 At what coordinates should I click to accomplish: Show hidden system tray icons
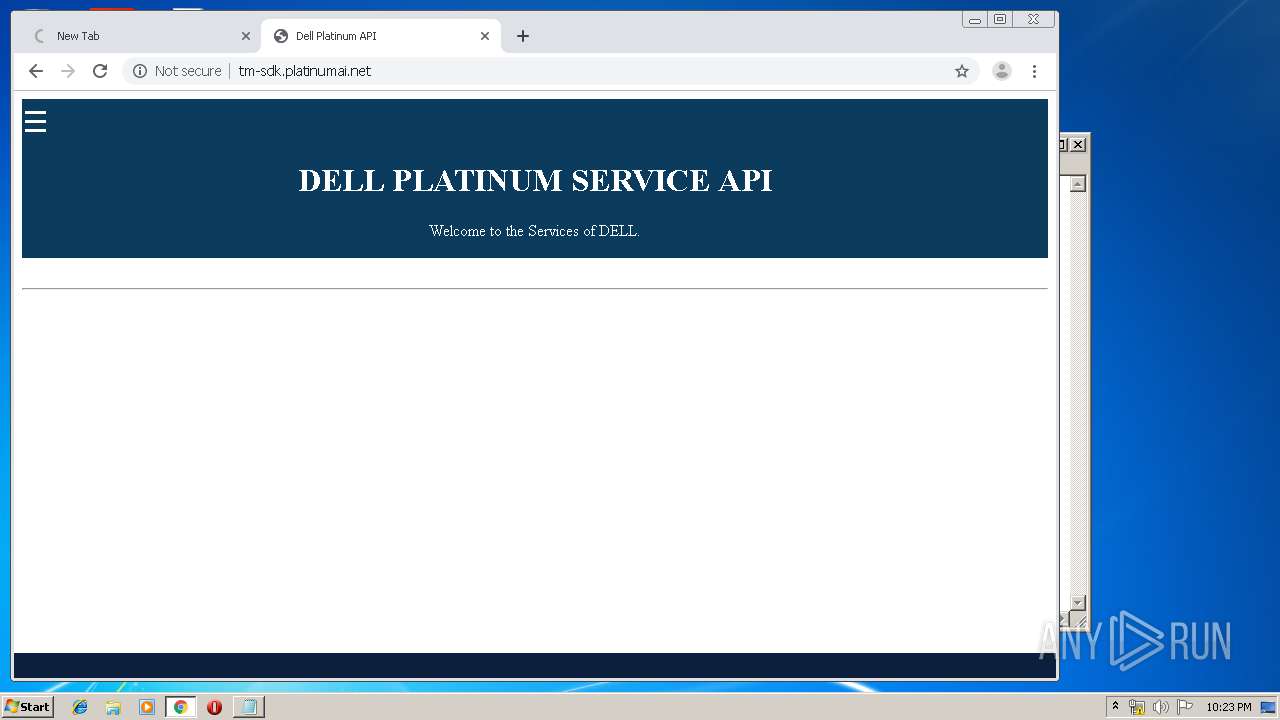pyautogui.click(x=1115, y=707)
